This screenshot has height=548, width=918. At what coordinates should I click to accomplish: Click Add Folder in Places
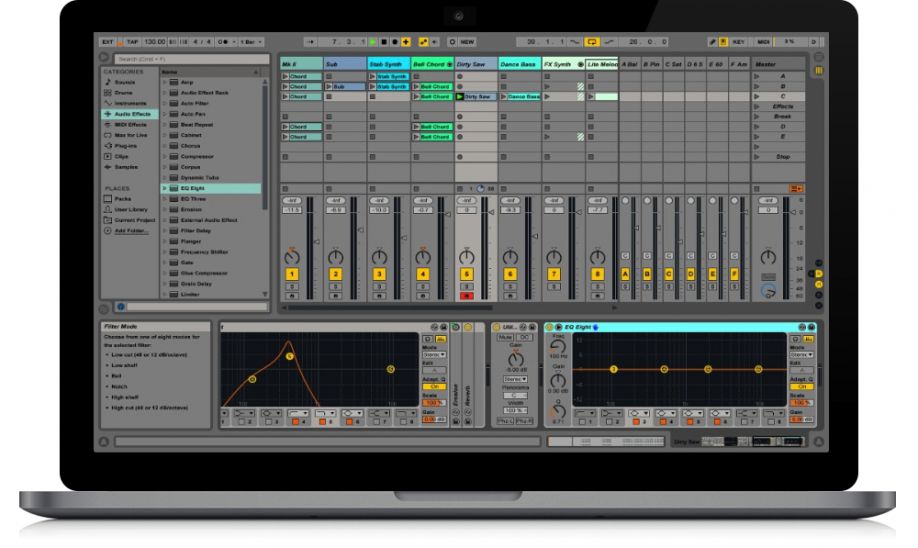click(x=130, y=230)
